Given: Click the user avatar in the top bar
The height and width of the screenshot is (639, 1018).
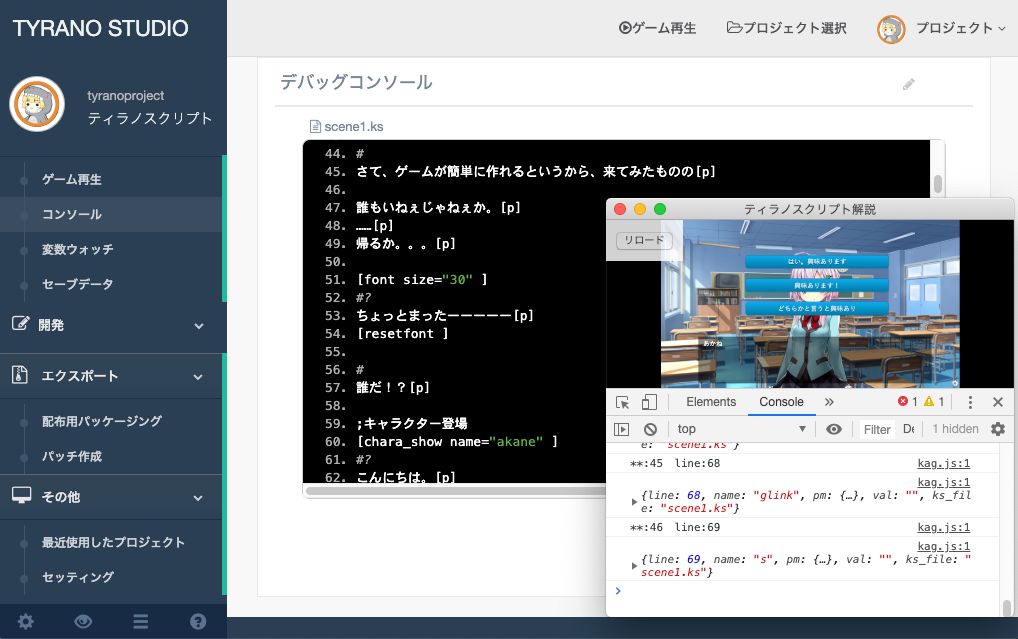Looking at the screenshot, I should click(891, 29).
